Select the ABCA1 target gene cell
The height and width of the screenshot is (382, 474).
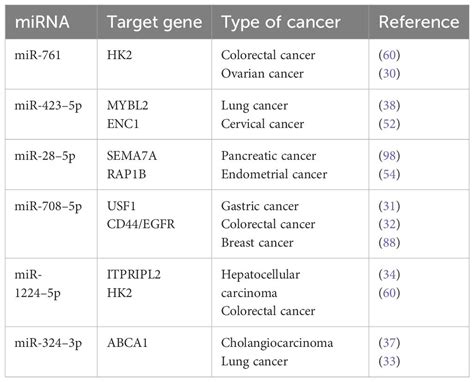(x=154, y=352)
